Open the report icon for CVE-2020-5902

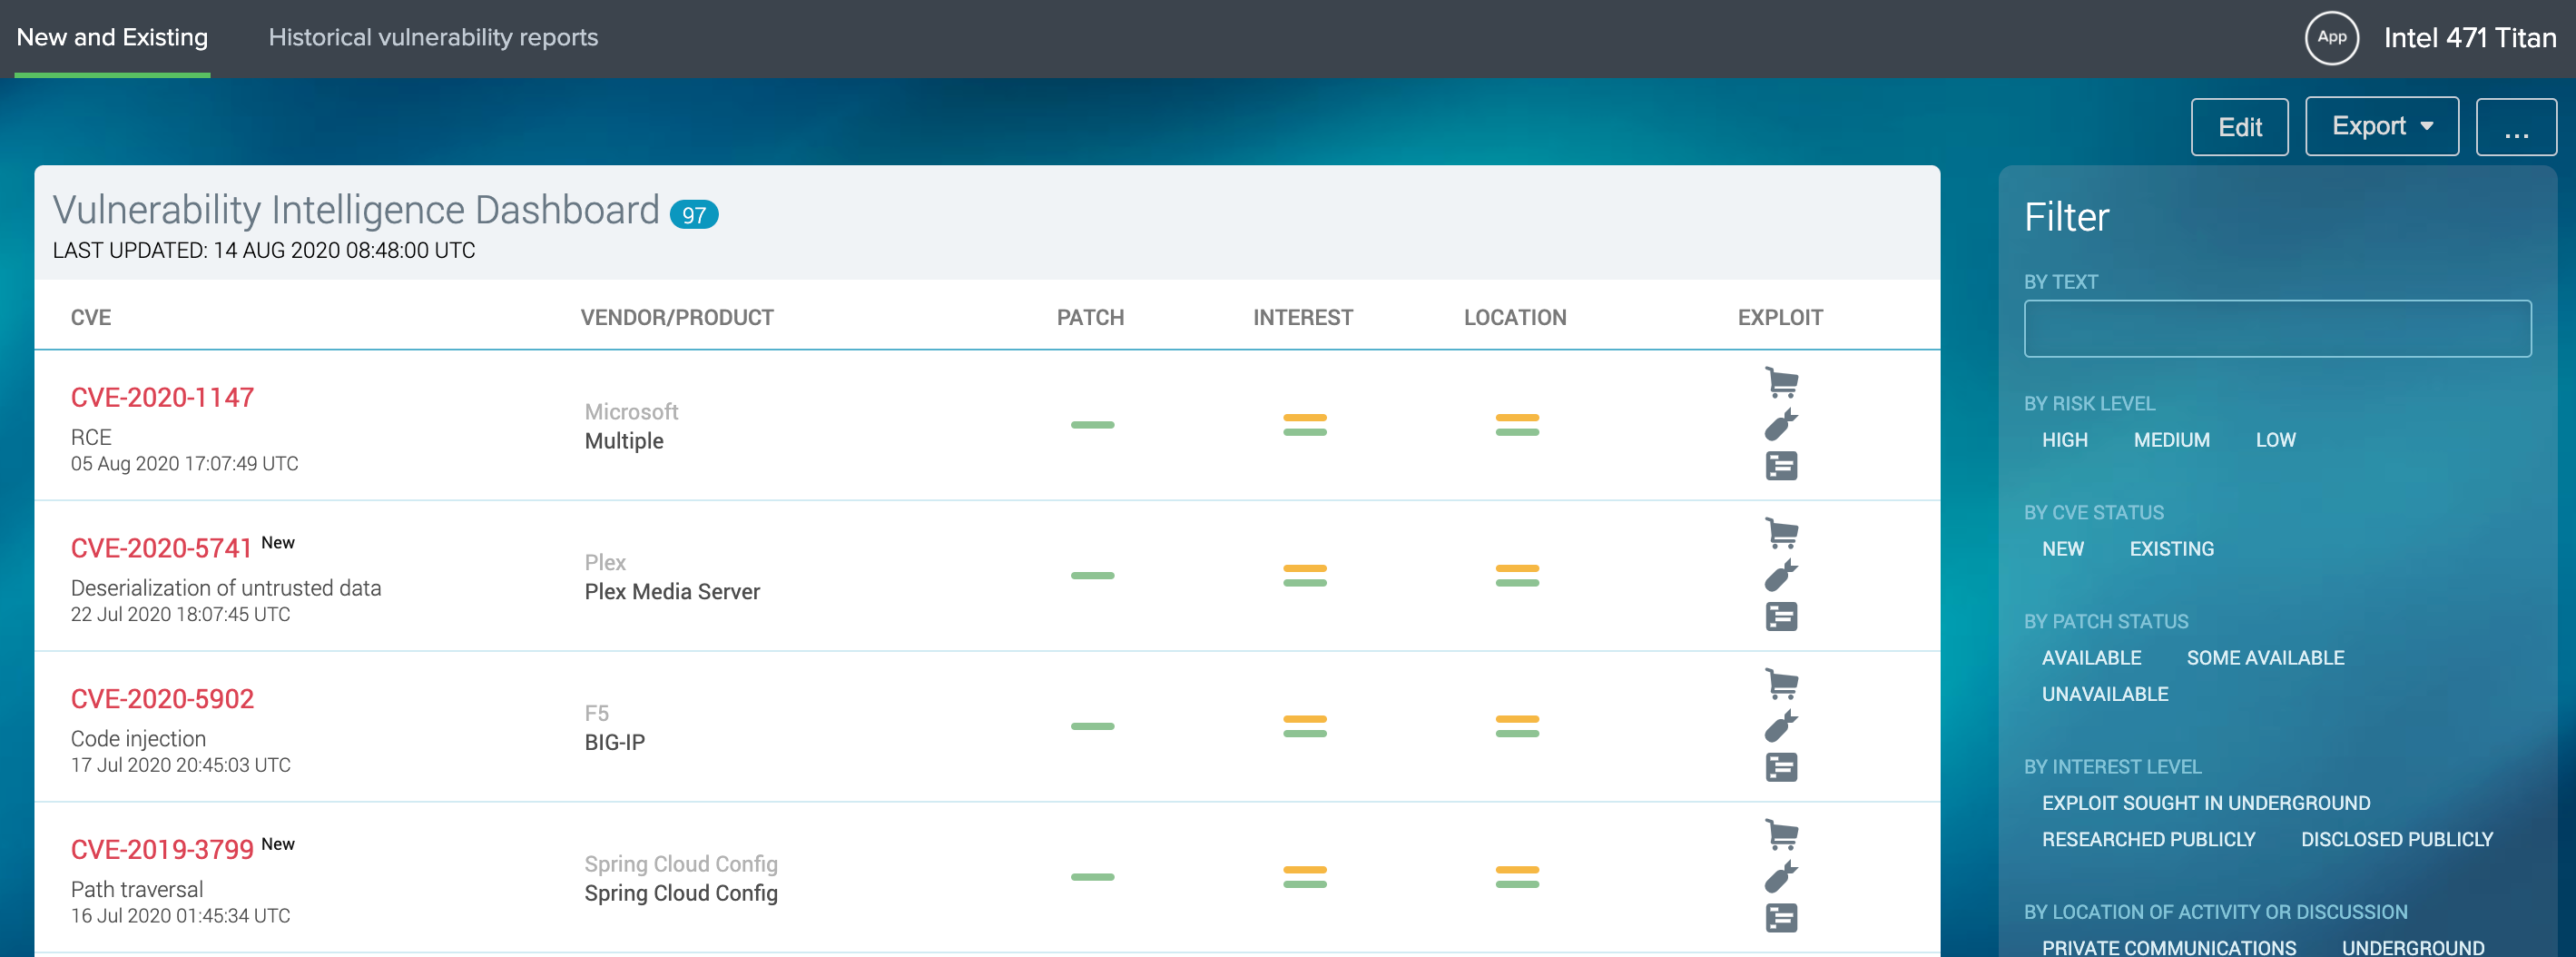pos(1781,768)
